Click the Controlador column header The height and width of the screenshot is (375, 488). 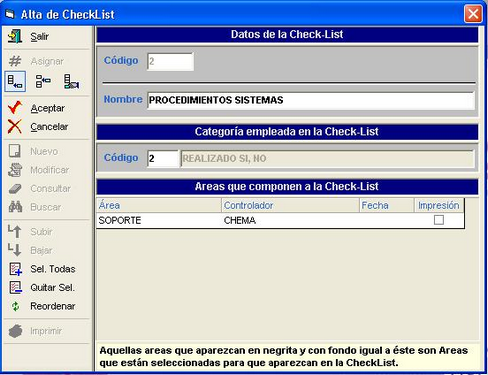click(x=290, y=205)
